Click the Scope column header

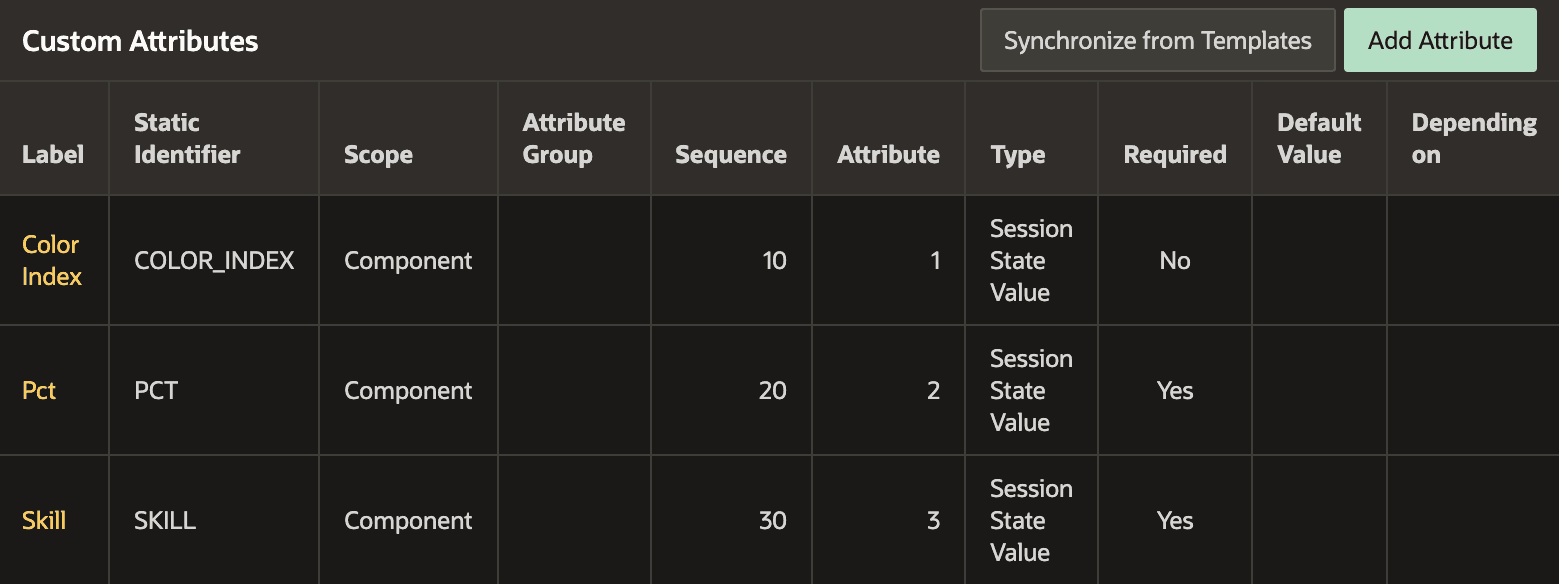(x=378, y=155)
